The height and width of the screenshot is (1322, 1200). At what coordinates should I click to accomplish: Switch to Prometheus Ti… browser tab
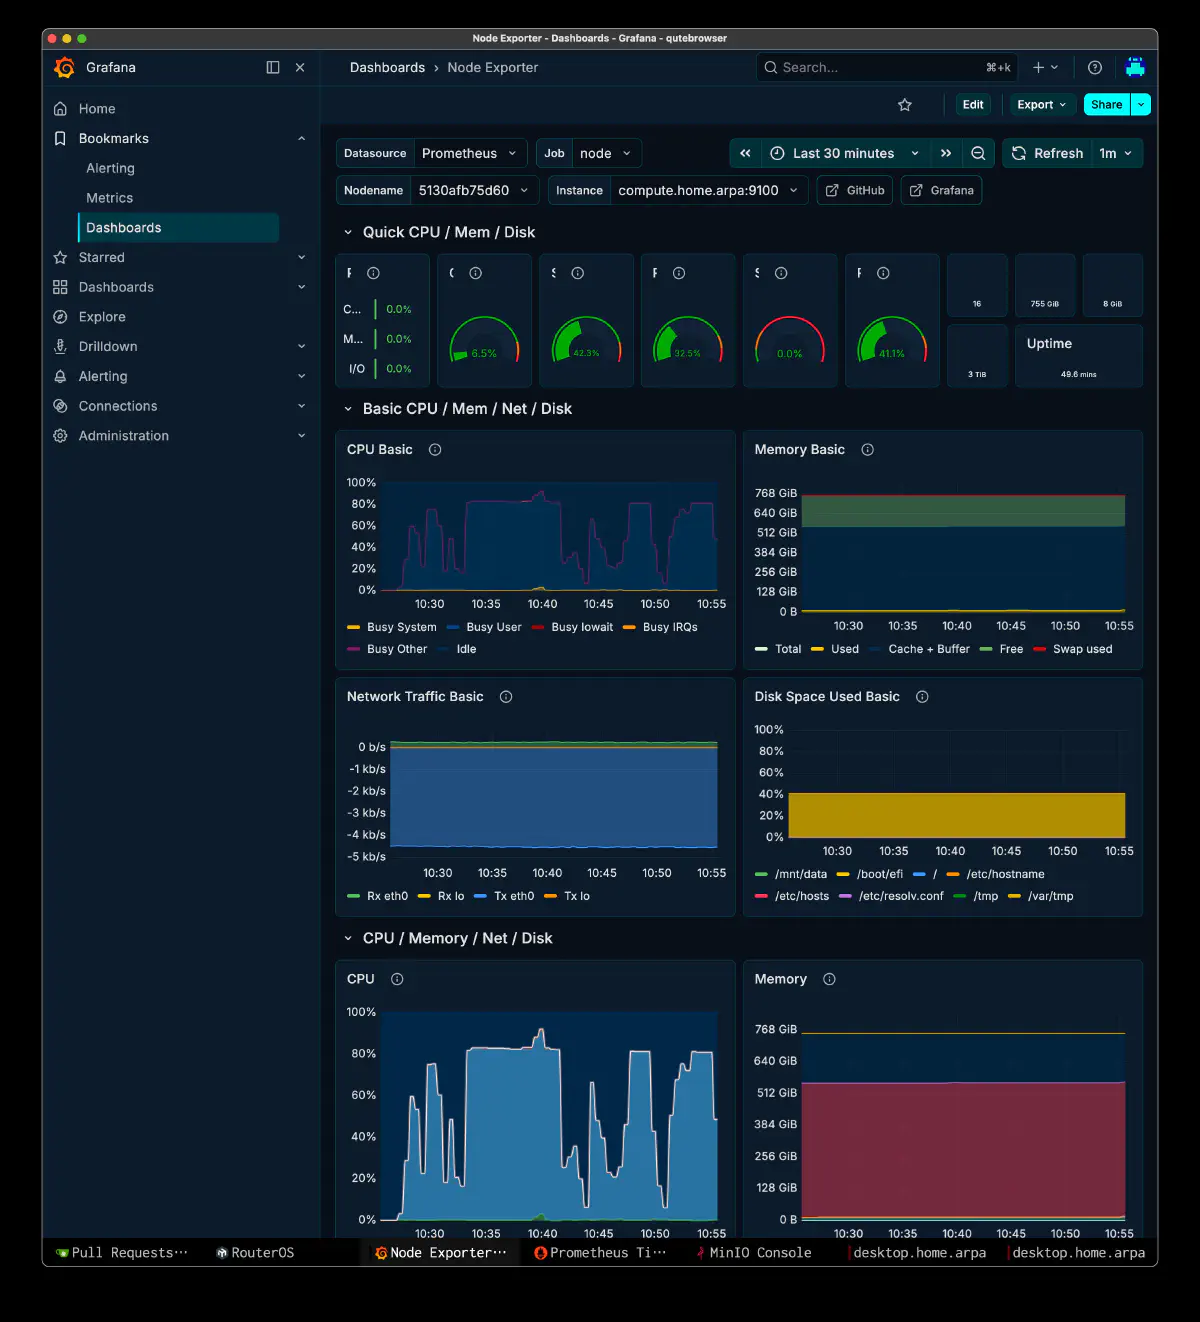coord(601,1253)
